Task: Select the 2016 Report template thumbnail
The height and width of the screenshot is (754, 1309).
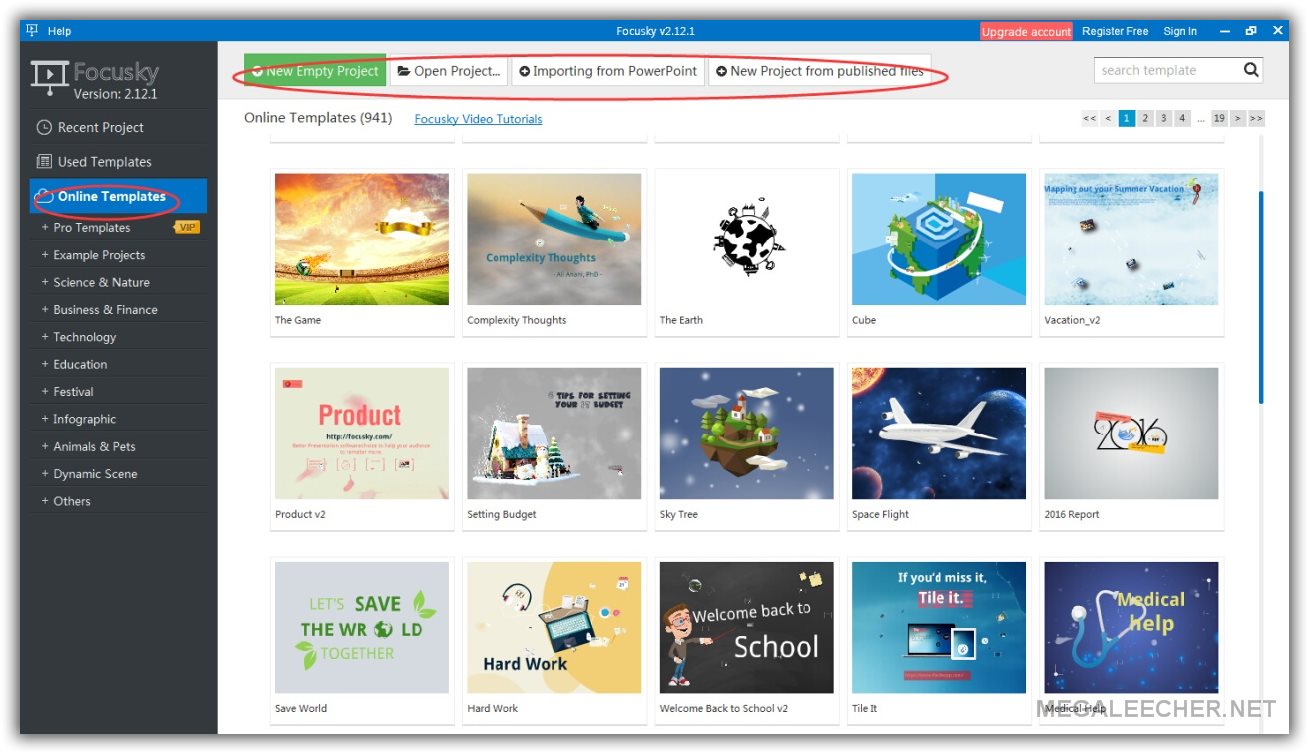Action: tap(1131, 433)
